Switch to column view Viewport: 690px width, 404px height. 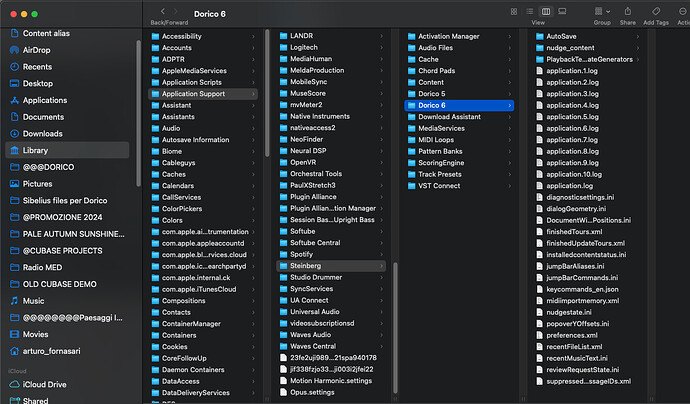pos(546,12)
